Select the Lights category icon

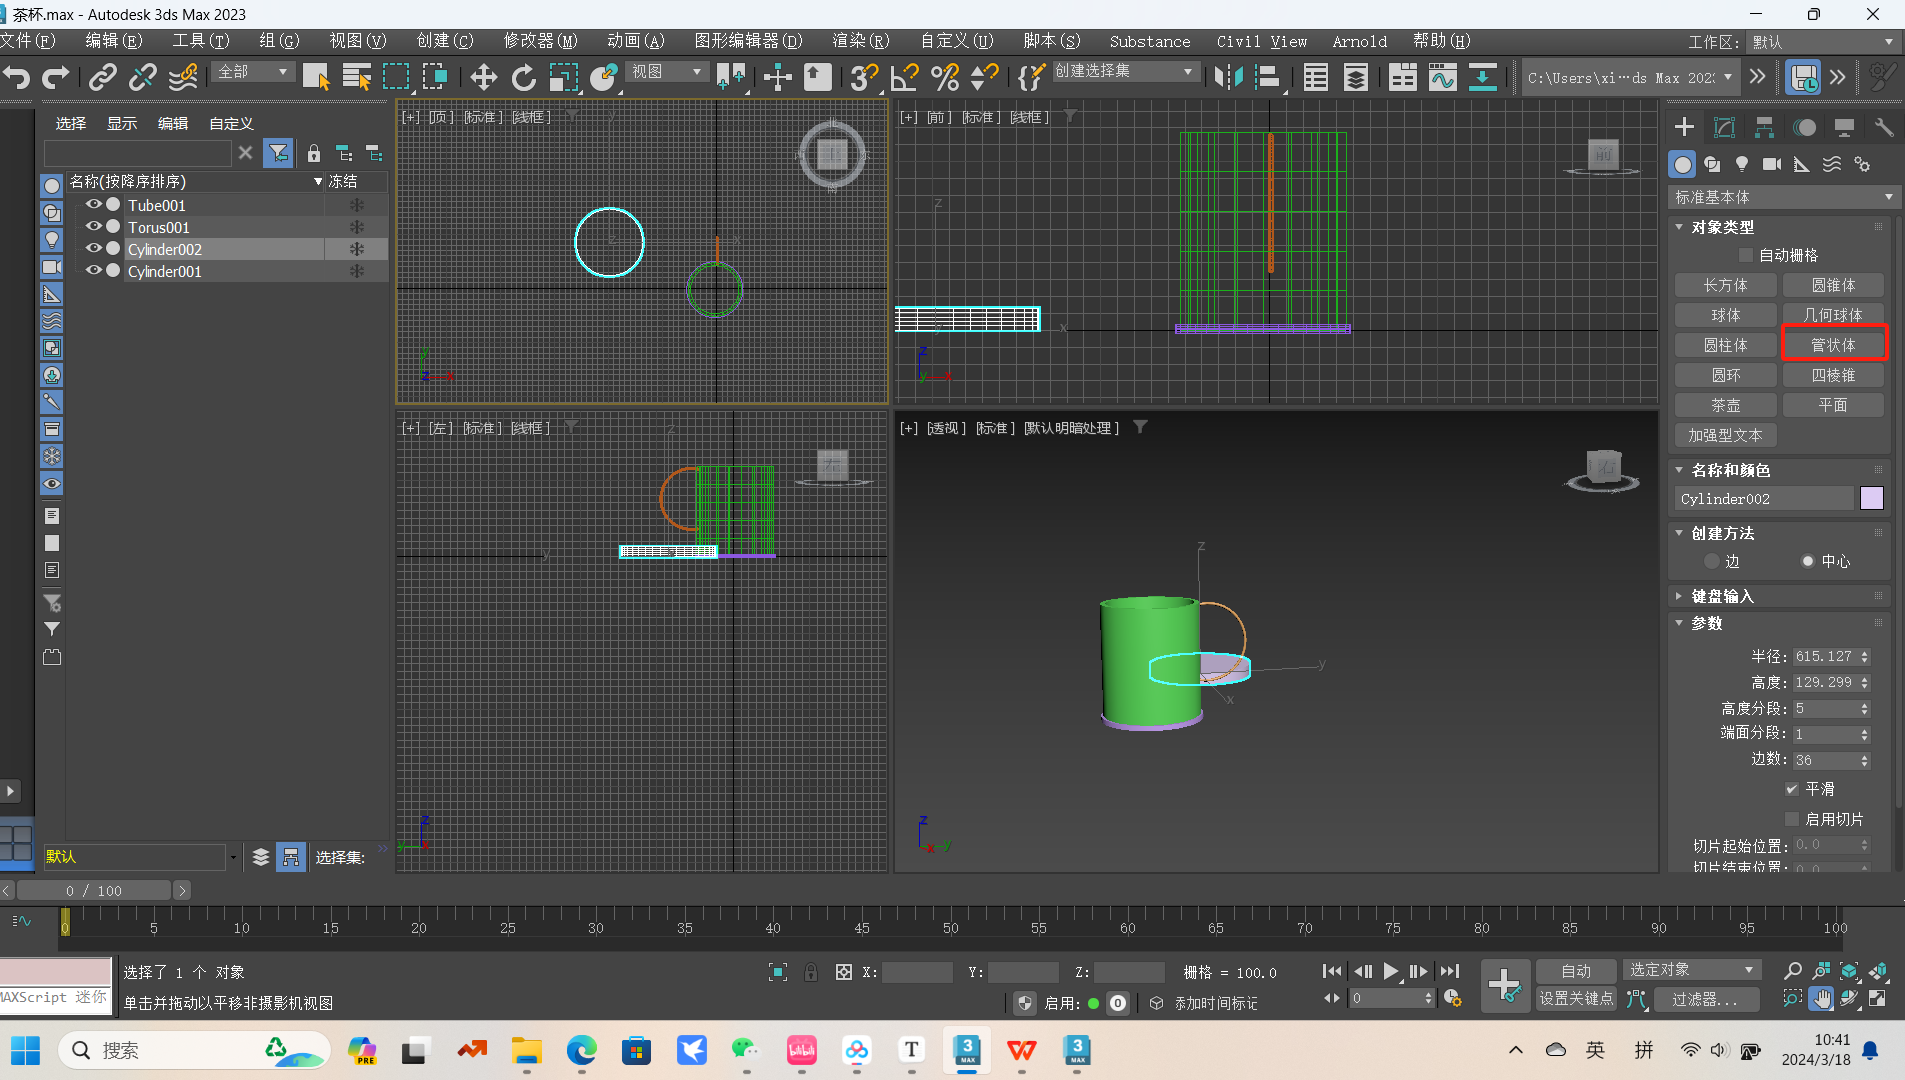coord(1742,164)
